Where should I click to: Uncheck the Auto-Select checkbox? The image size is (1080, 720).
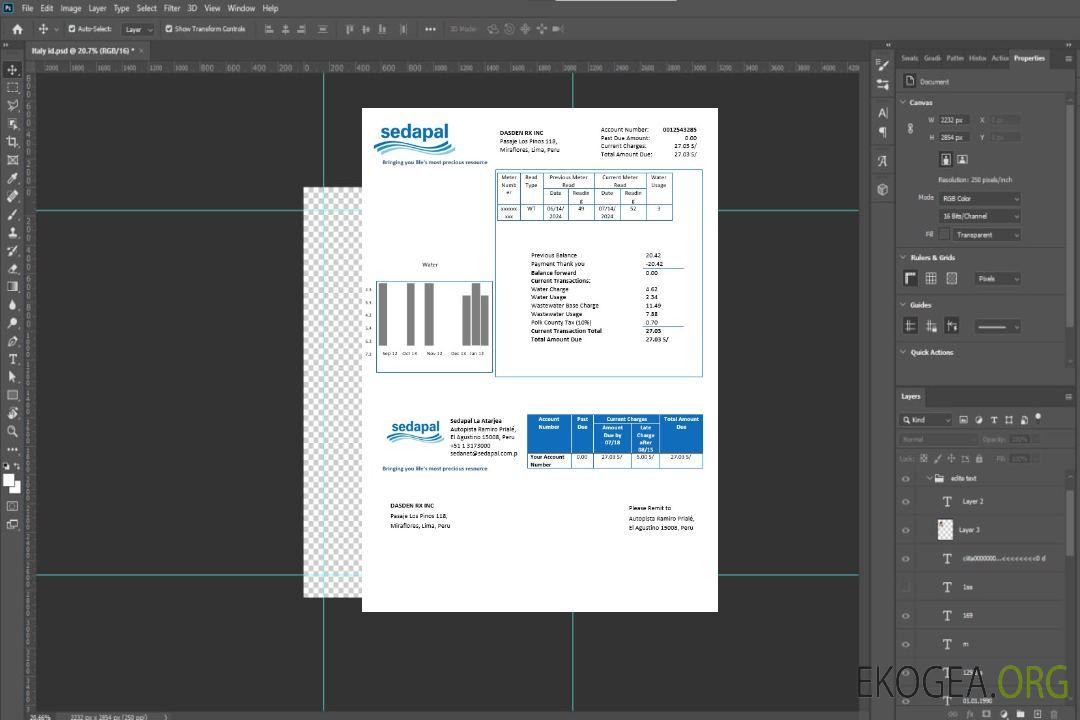point(72,29)
